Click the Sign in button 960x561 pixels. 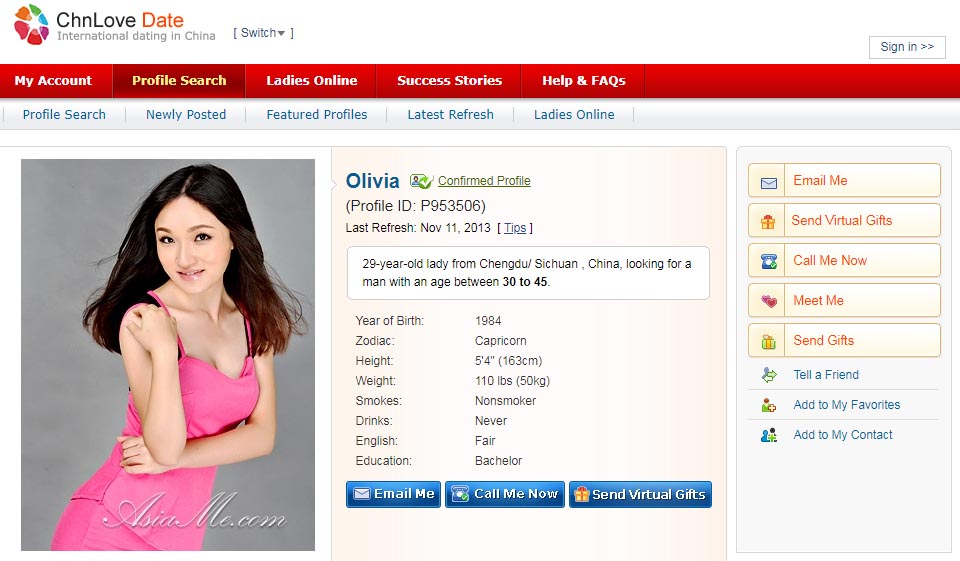[x=907, y=47]
